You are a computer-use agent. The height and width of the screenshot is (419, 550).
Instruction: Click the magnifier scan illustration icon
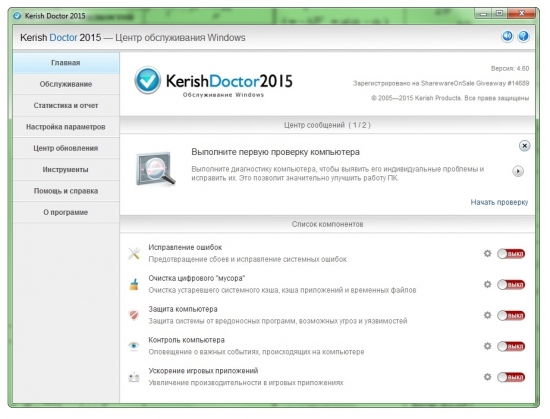pos(155,169)
